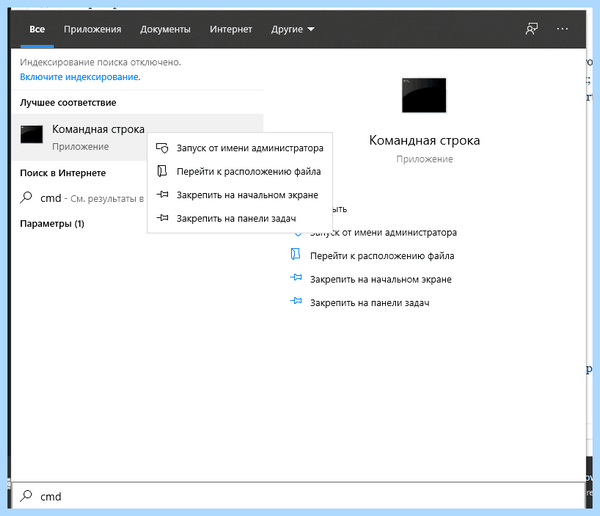Click the Параметры (1) heading
Image resolution: width=600 pixels, height=516 pixels.
(52, 224)
